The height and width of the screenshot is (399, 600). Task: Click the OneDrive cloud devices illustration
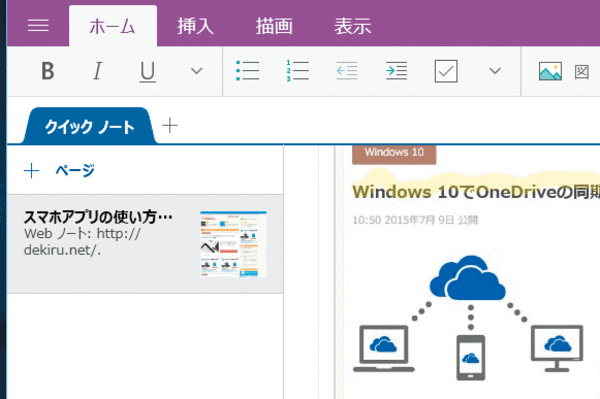(x=468, y=318)
